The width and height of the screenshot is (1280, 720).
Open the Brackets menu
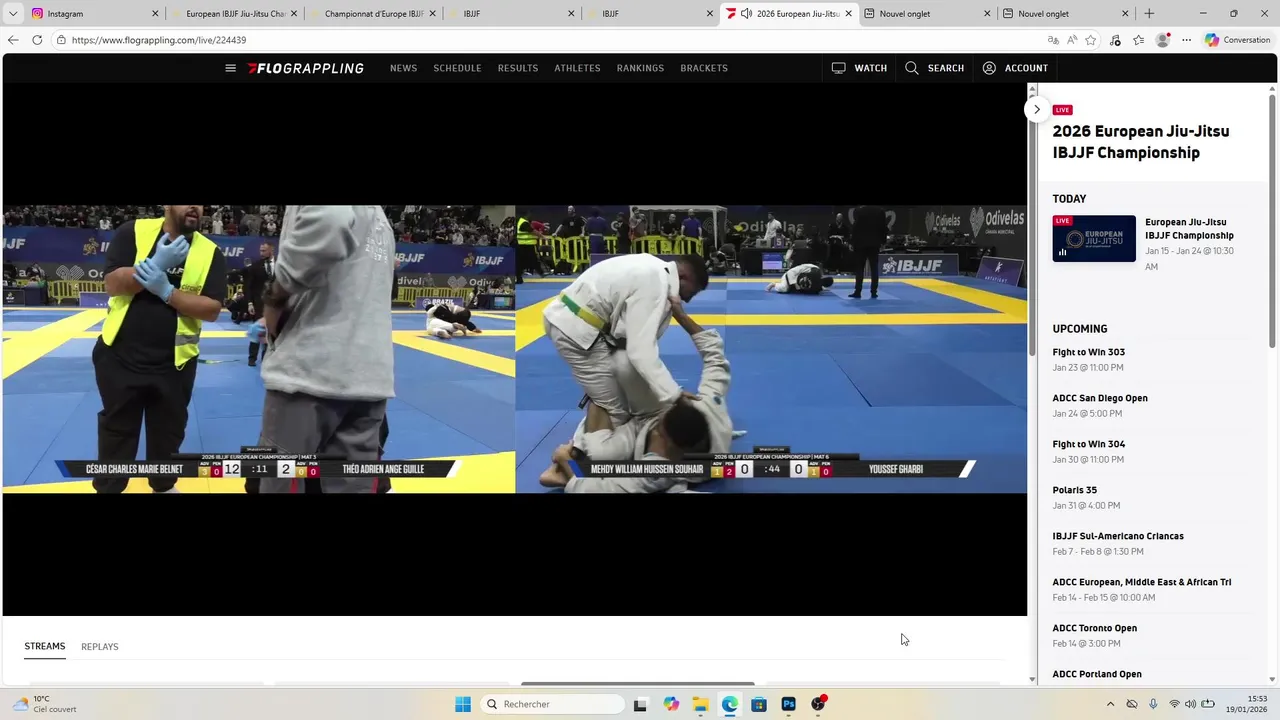(704, 68)
